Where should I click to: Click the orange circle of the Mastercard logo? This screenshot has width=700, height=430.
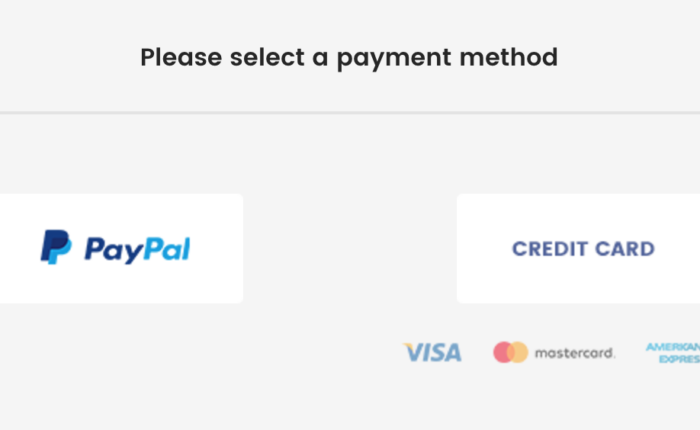point(518,352)
